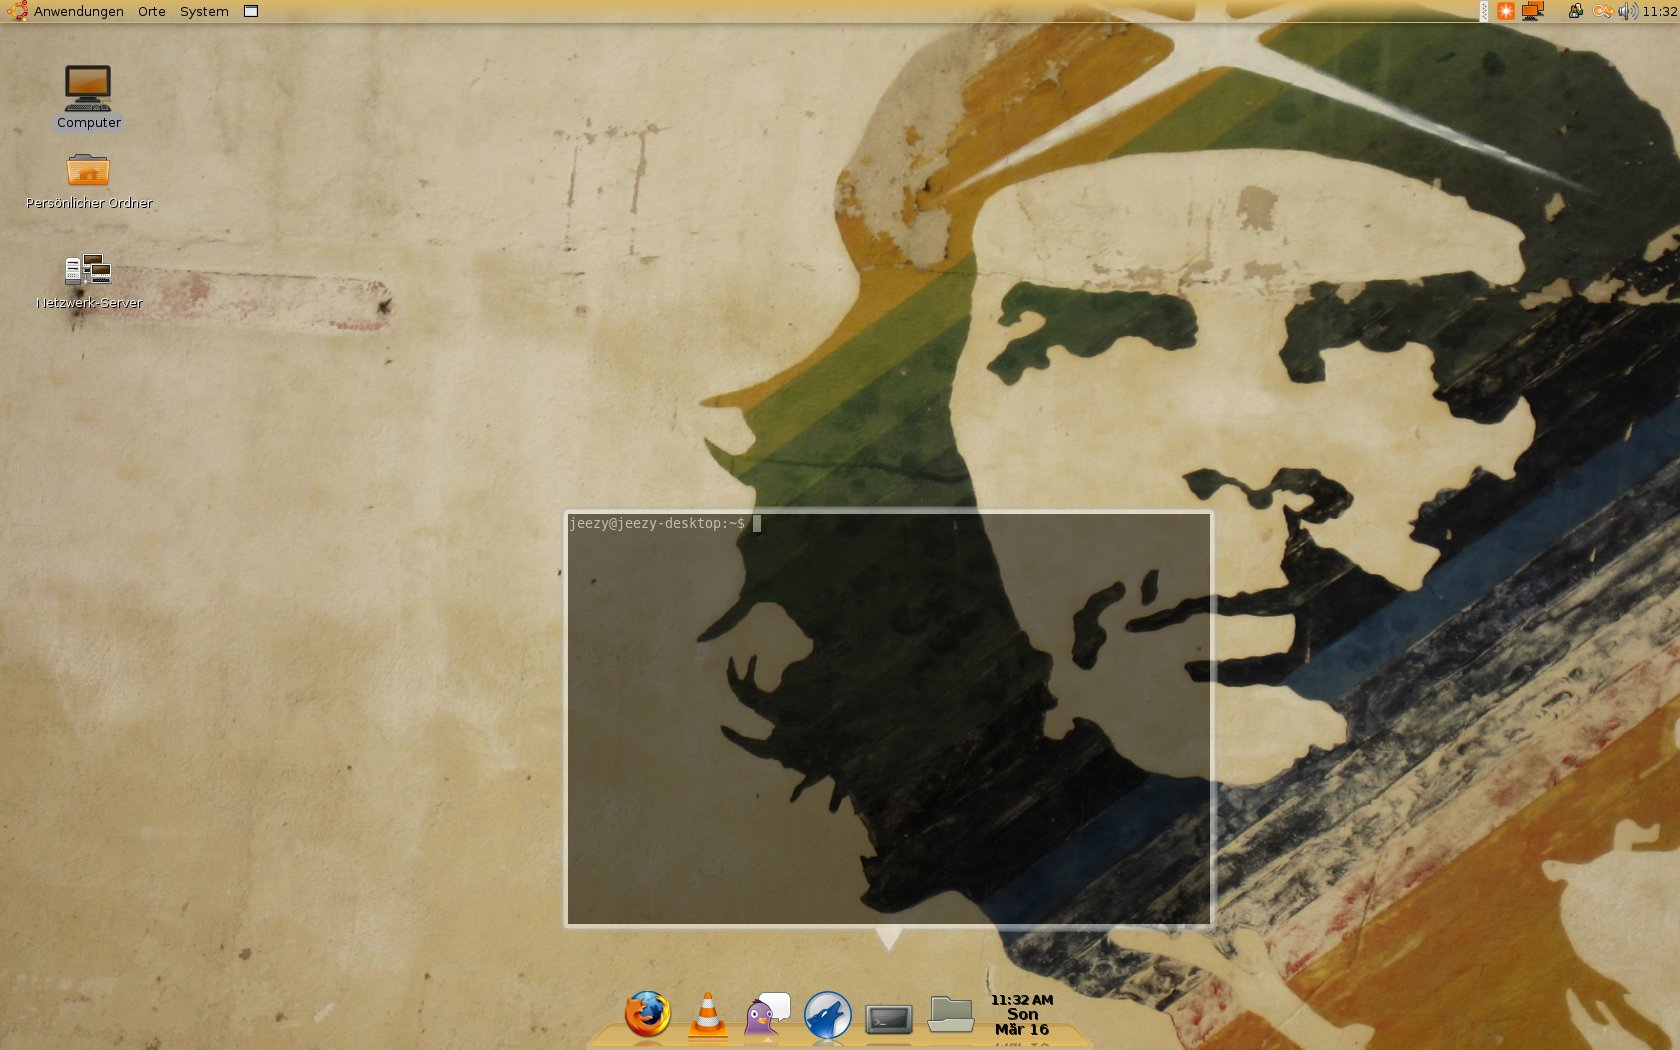Launch aMule wolf icon in the dock

point(828,1015)
